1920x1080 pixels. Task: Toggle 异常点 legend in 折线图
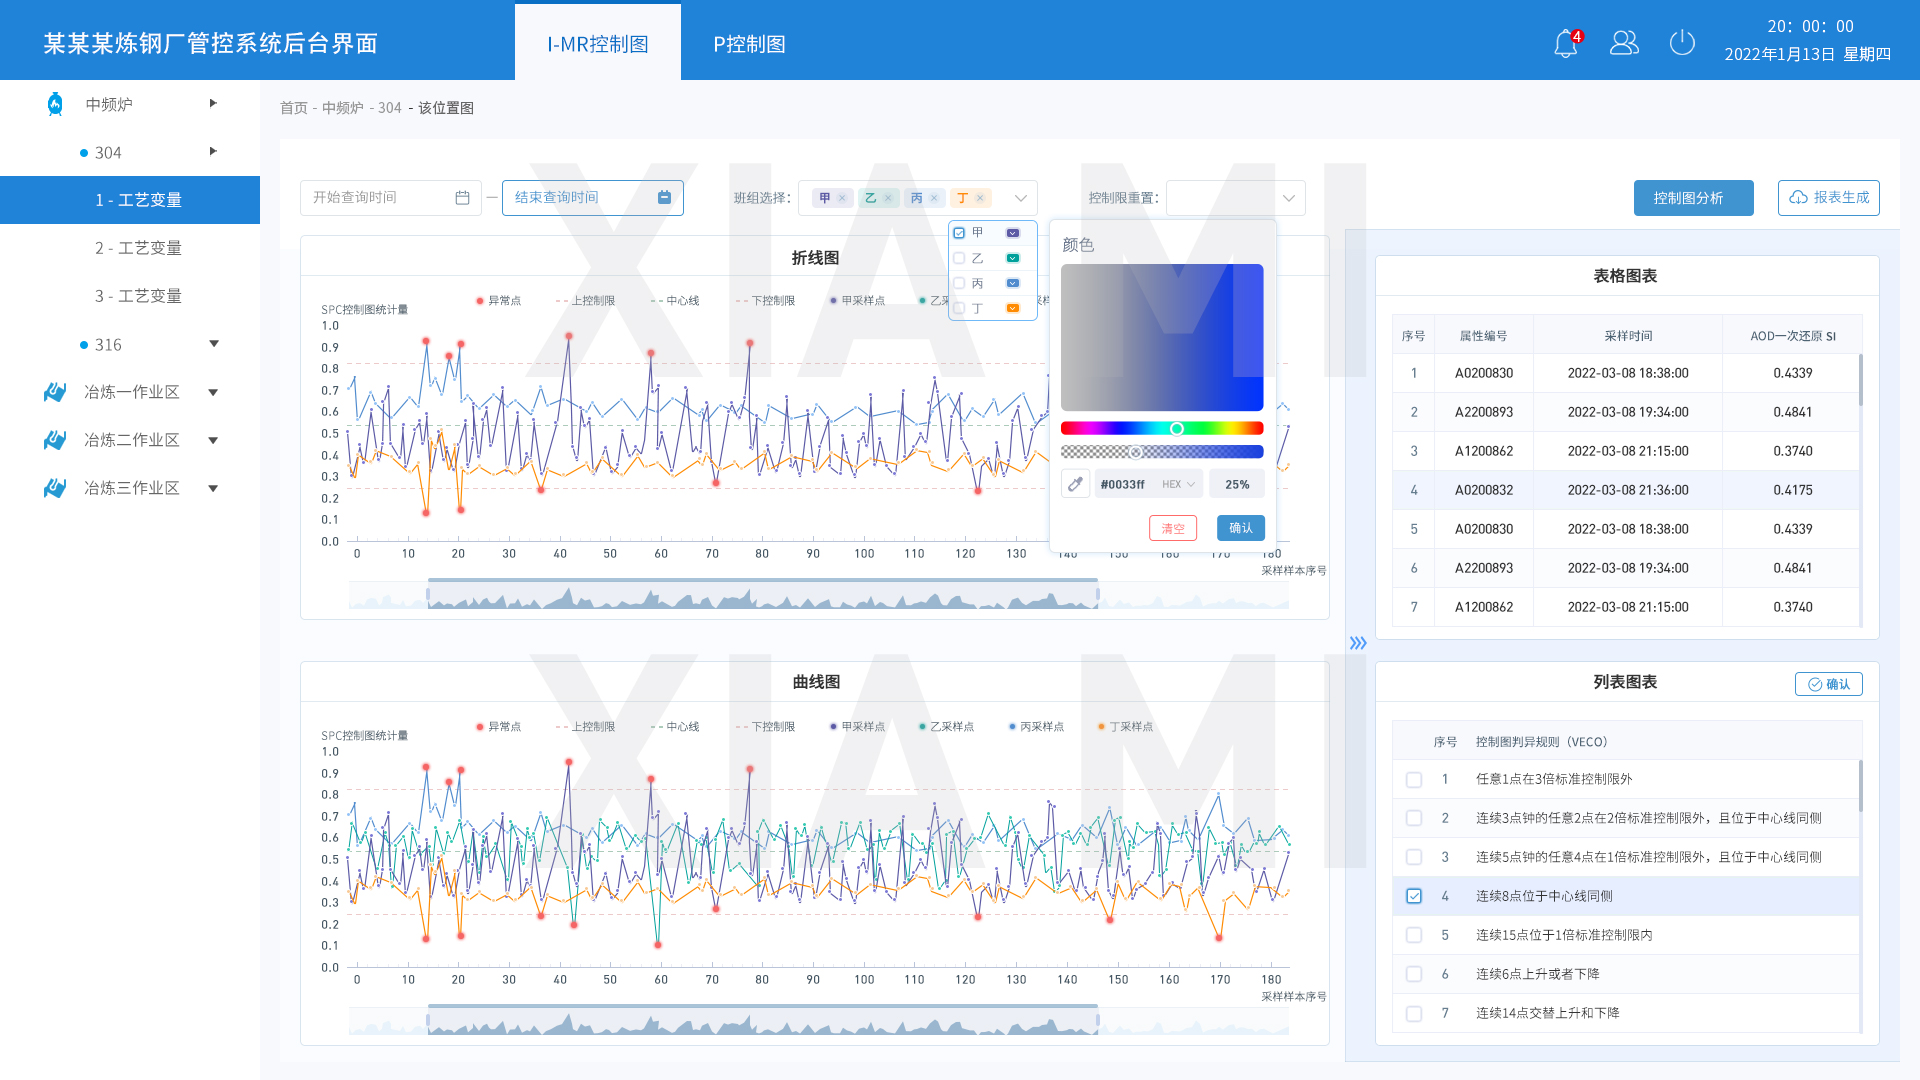point(499,301)
